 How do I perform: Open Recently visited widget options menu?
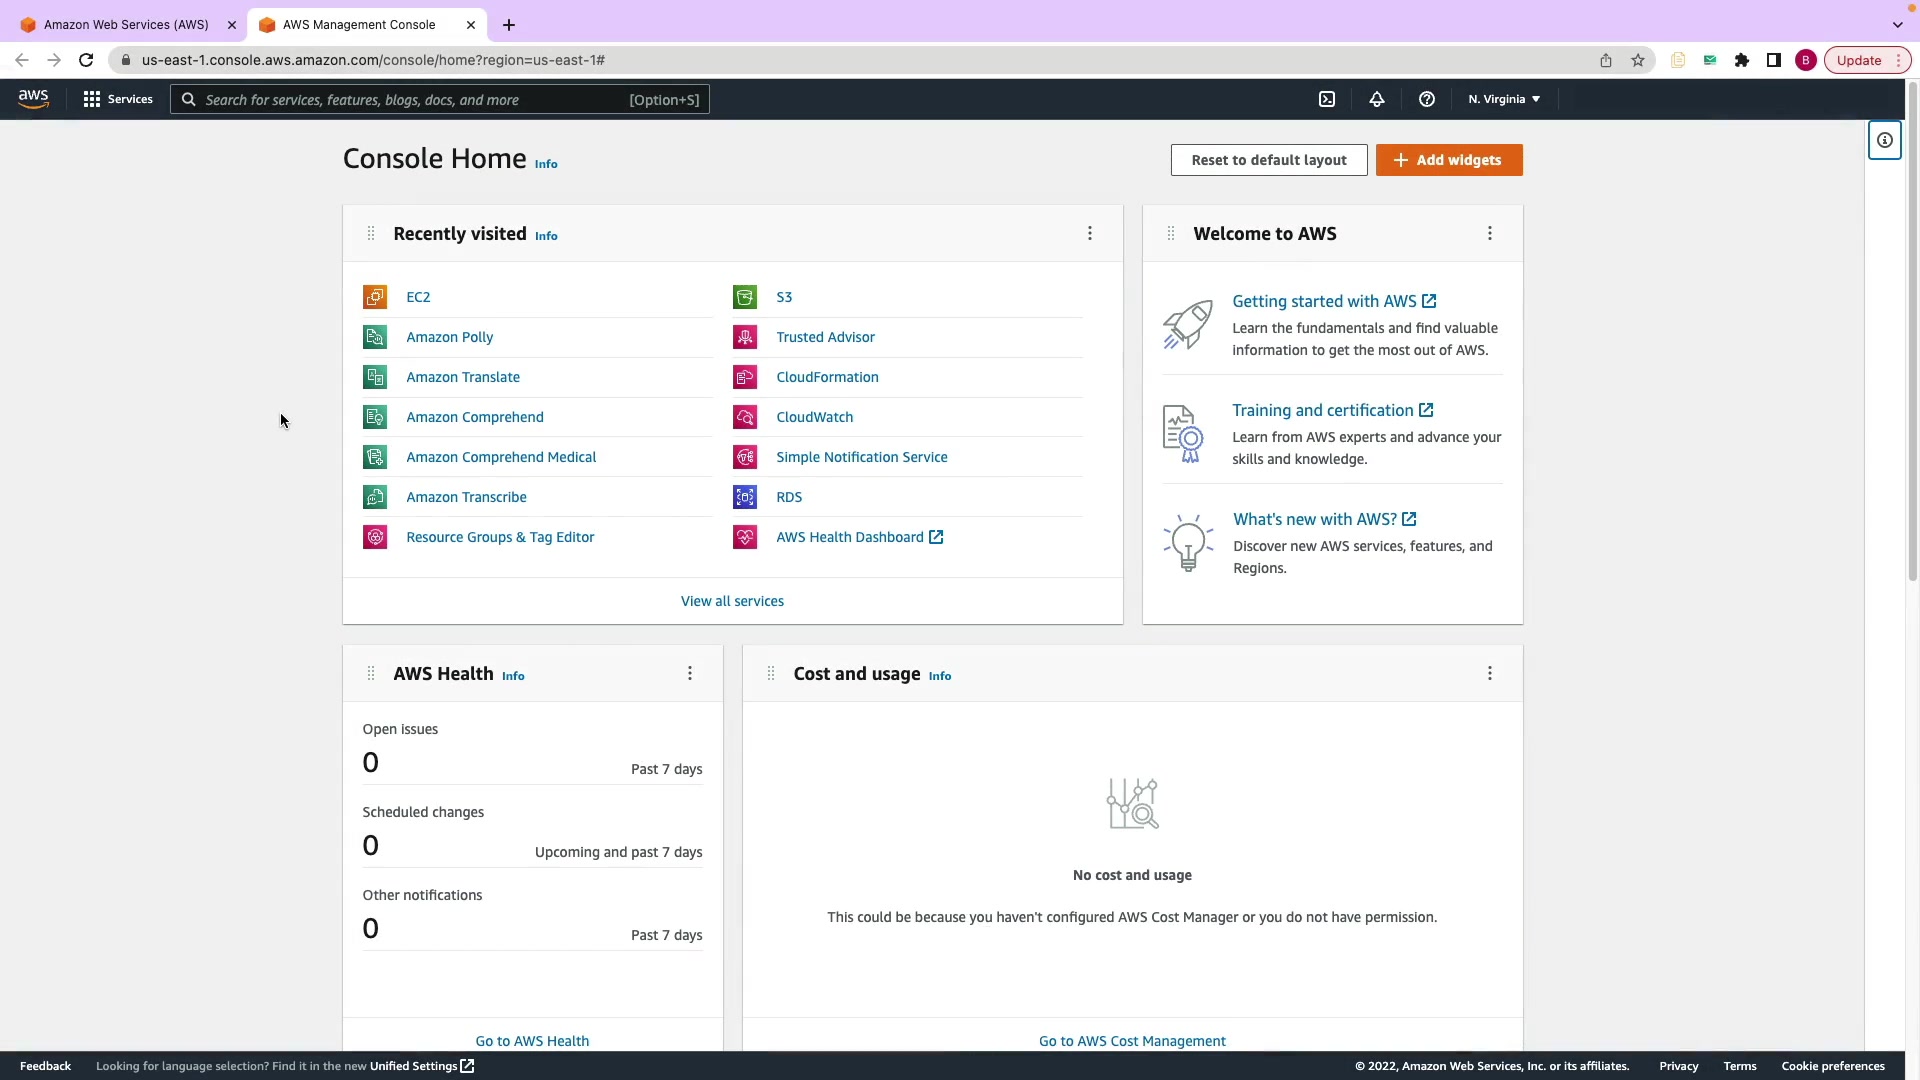coord(1090,234)
